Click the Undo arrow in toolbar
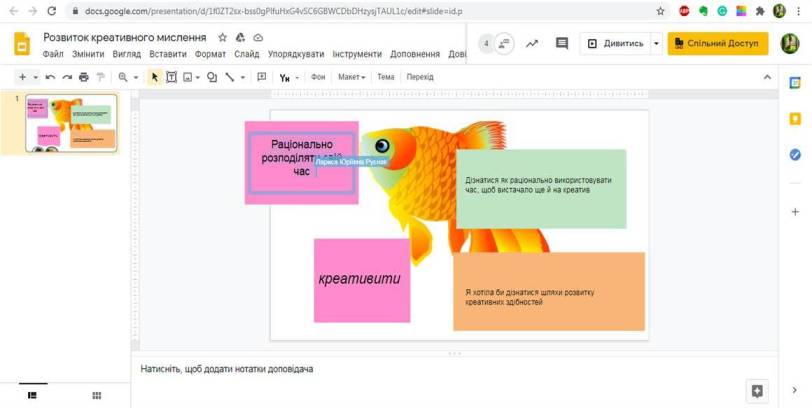This screenshot has width=812, height=408. point(50,77)
